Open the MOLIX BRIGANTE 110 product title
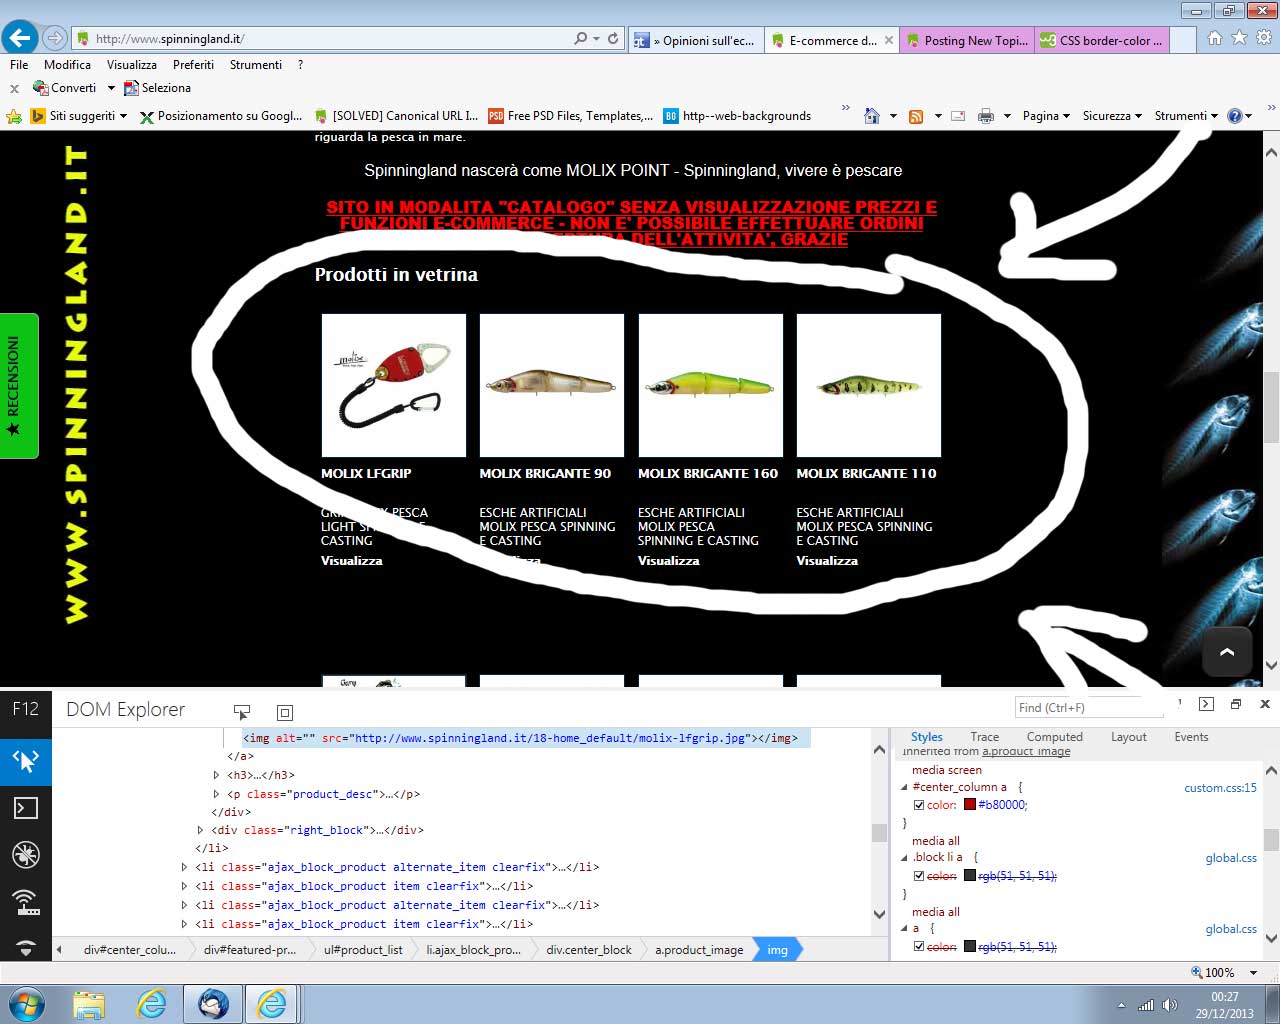The height and width of the screenshot is (1024, 1280). pyautogui.click(x=866, y=474)
